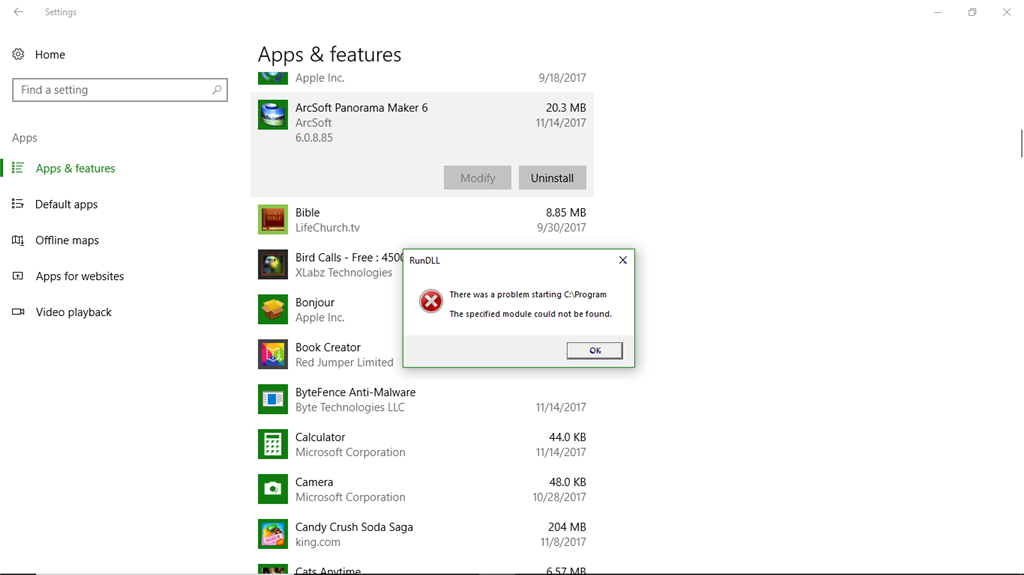This screenshot has height=575, width=1024.
Task: Click the Uninstall button for ArcSoft Panorama Maker
Action: tap(552, 178)
